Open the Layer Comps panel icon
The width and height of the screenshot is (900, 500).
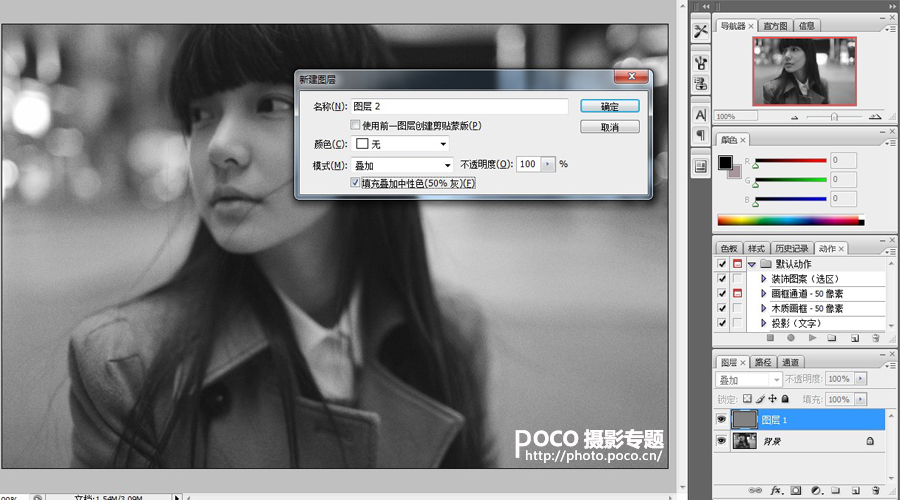click(700, 166)
